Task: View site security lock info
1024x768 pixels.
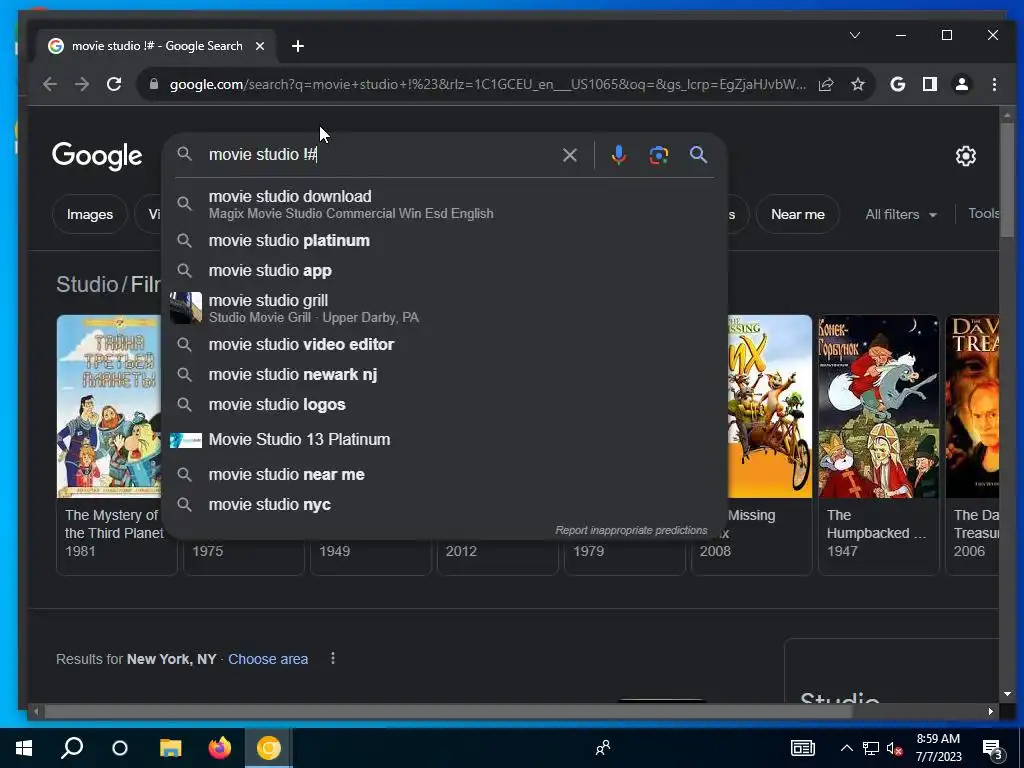Action: point(154,84)
